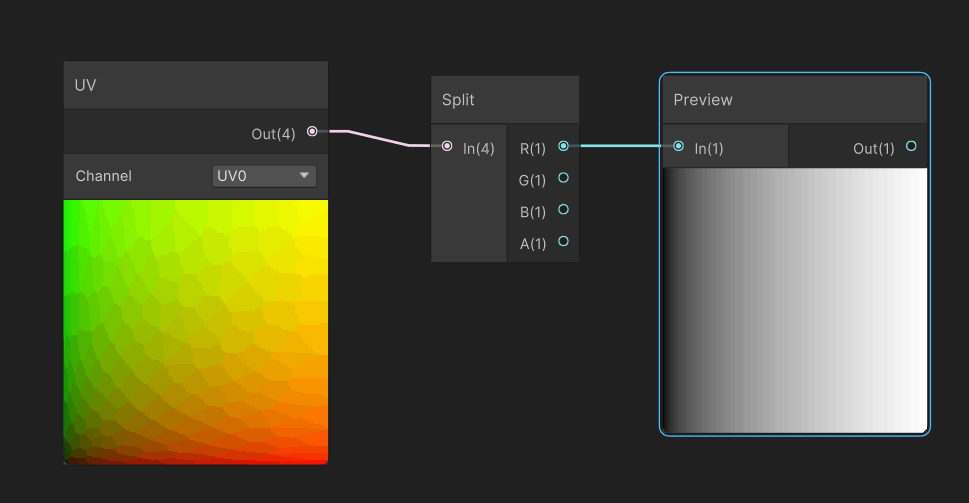The height and width of the screenshot is (503, 969).
Task: Click the G(1) label on Split node
Action: [532, 180]
